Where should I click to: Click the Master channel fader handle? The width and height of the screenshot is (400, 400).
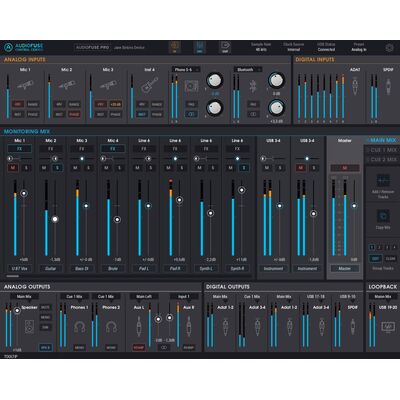click(354, 206)
